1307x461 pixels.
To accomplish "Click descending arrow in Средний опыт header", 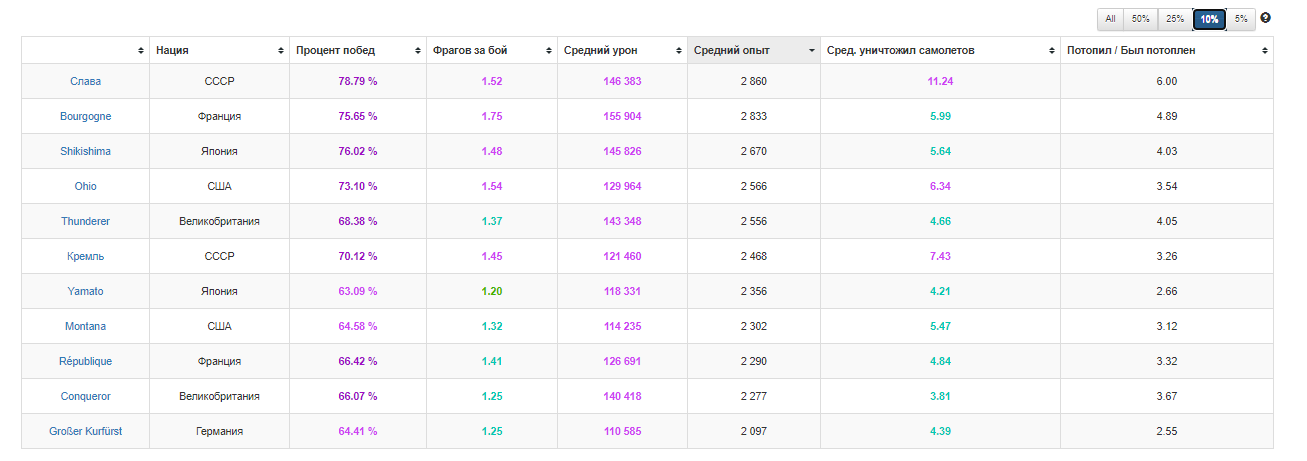I will coord(811,50).
